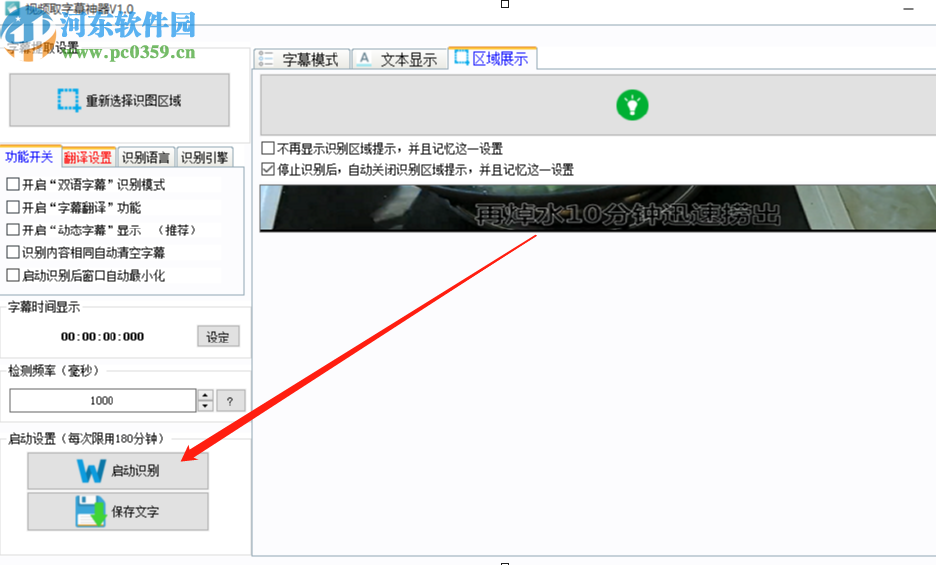Click the green lightbulb hint icon
Viewport: 936px width, 565px height.
tap(632, 105)
